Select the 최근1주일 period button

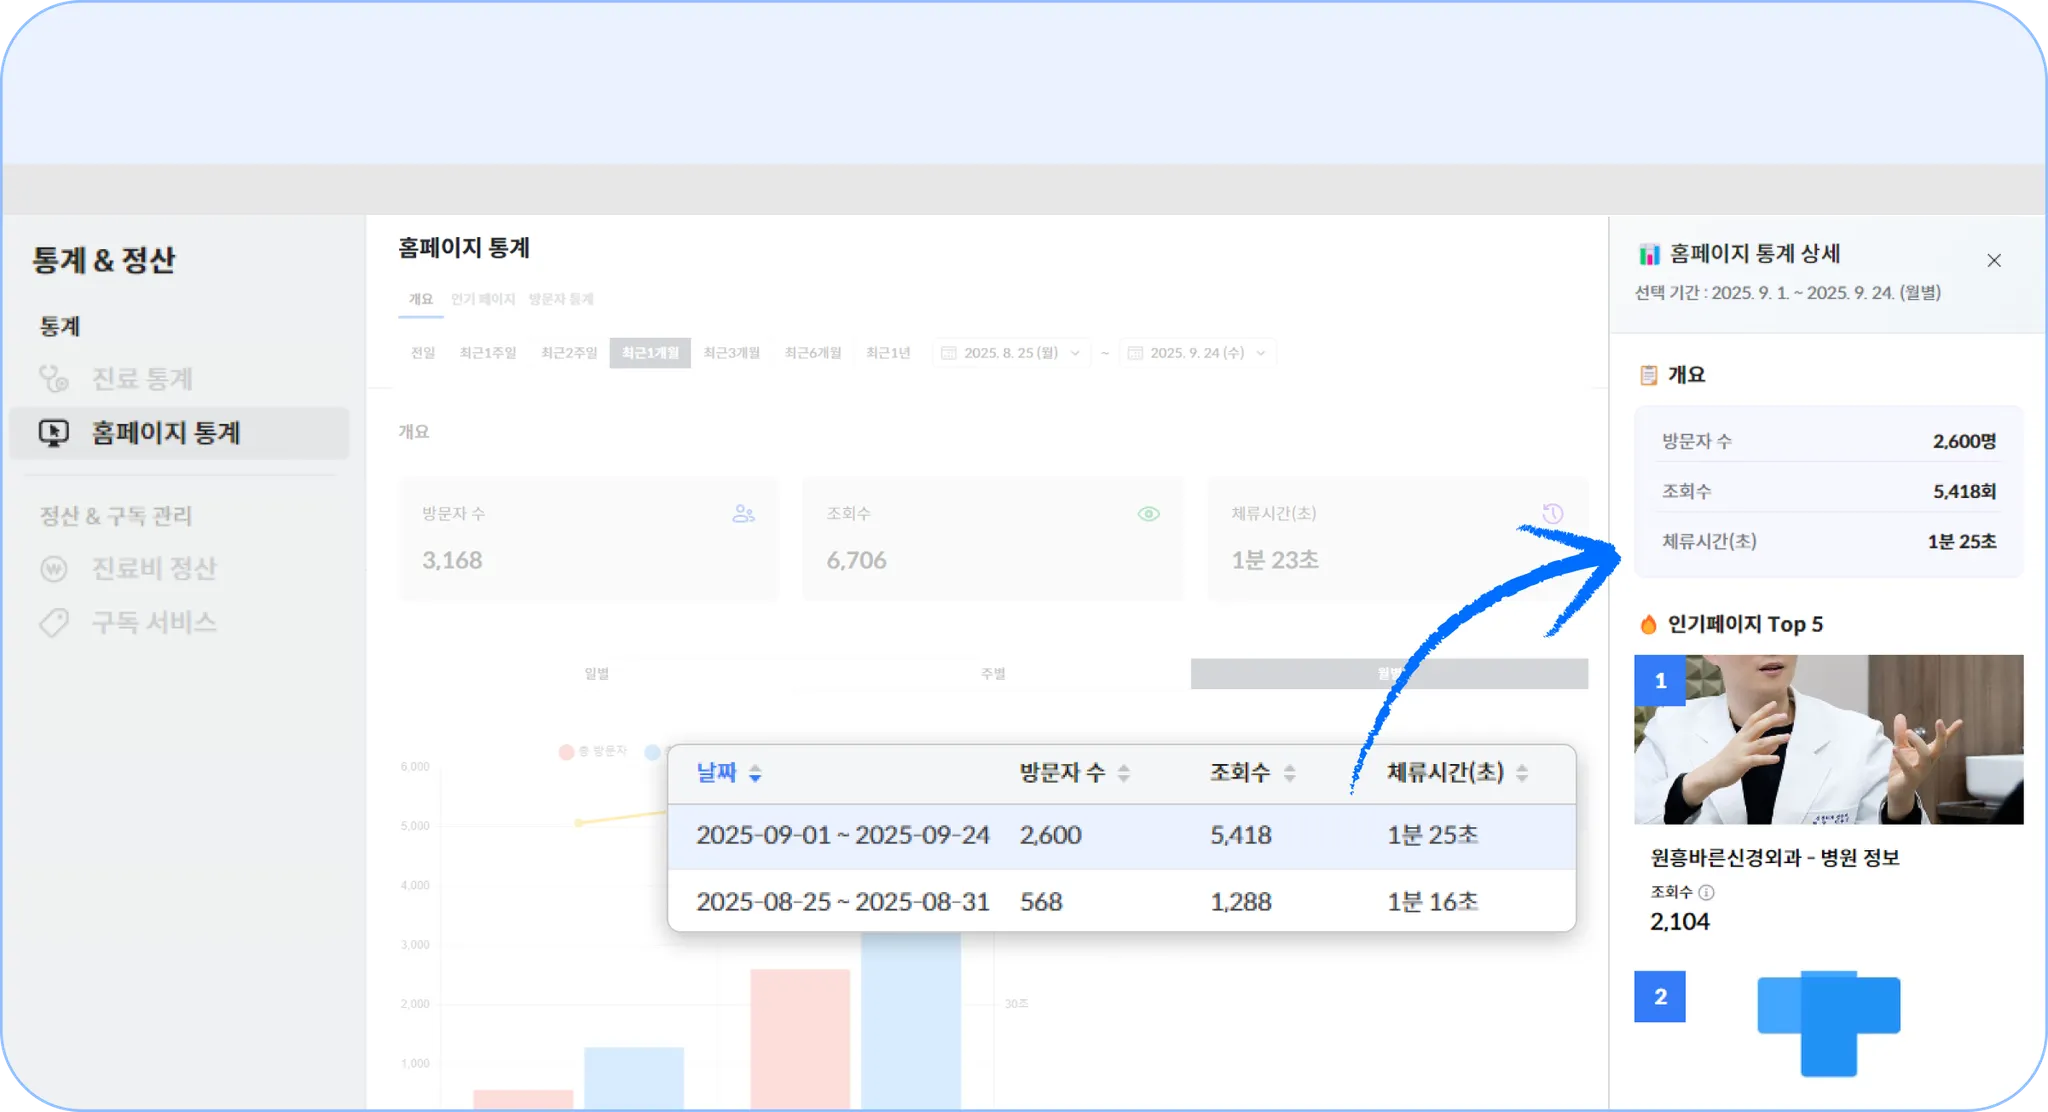tap(487, 353)
